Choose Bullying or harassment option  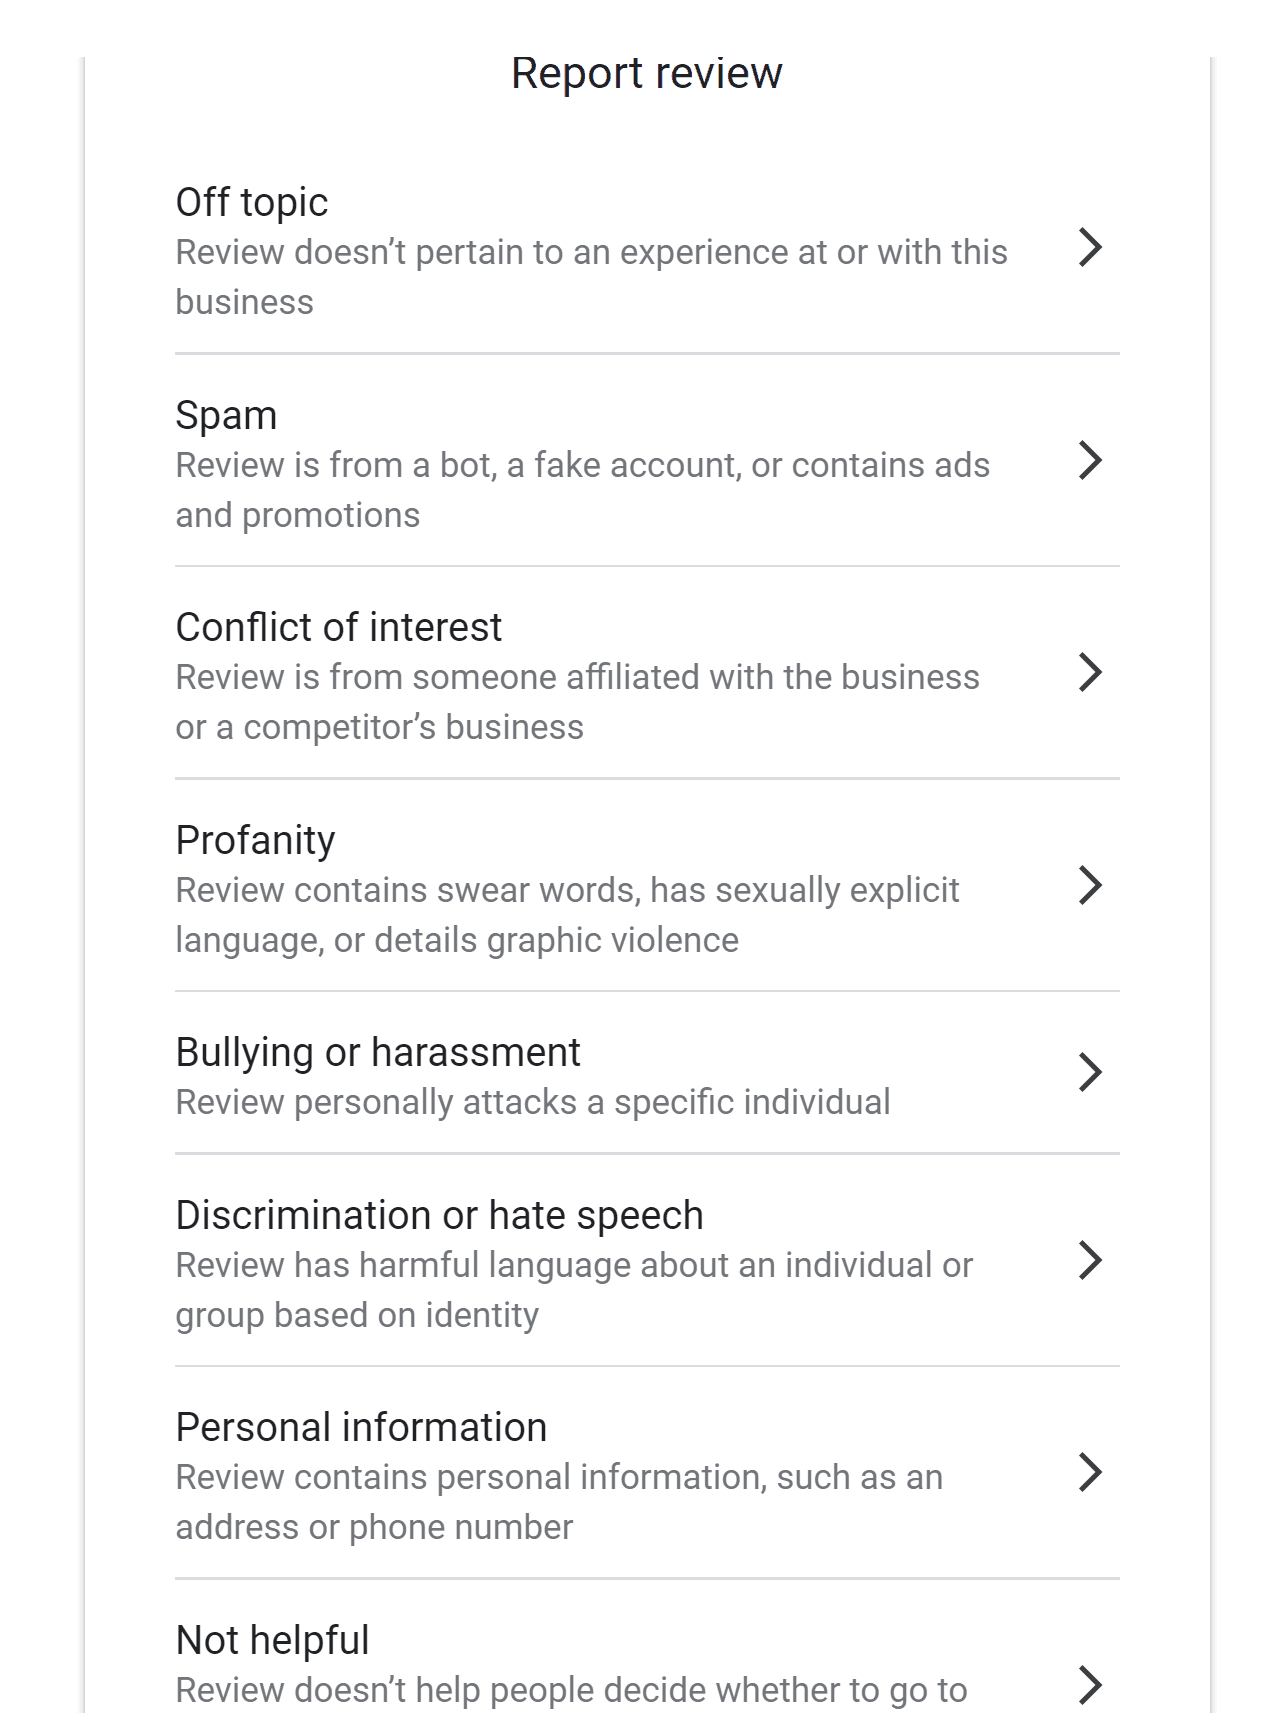pos(377,1052)
